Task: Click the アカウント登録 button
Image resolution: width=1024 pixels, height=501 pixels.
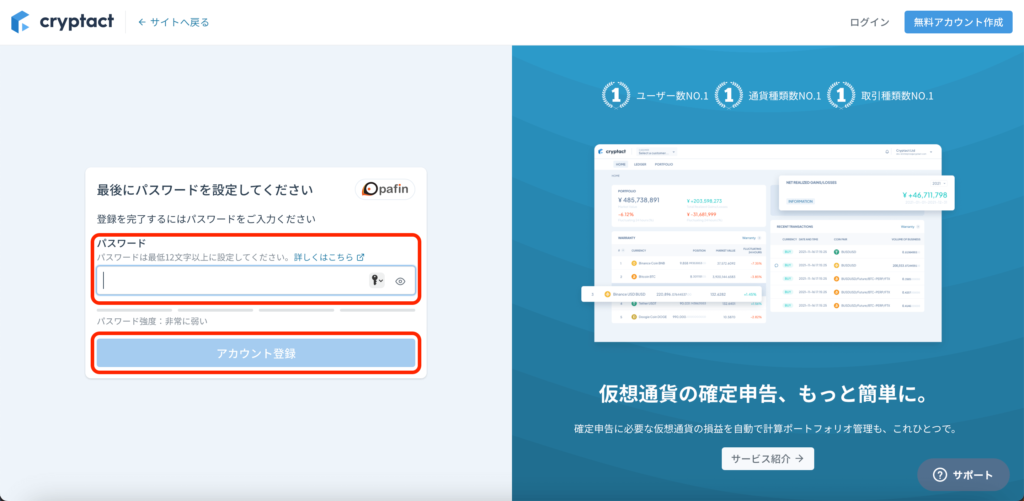Action: point(256,353)
